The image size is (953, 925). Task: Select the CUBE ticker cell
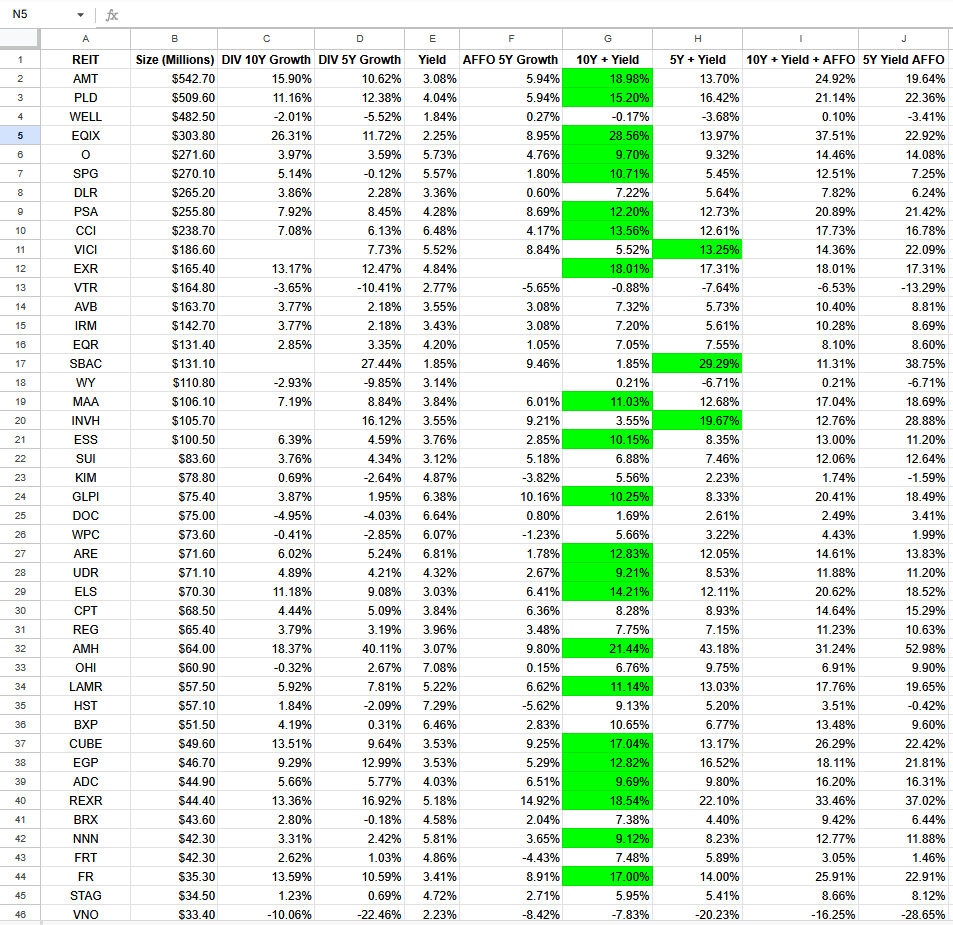click(x=86, y=743)
